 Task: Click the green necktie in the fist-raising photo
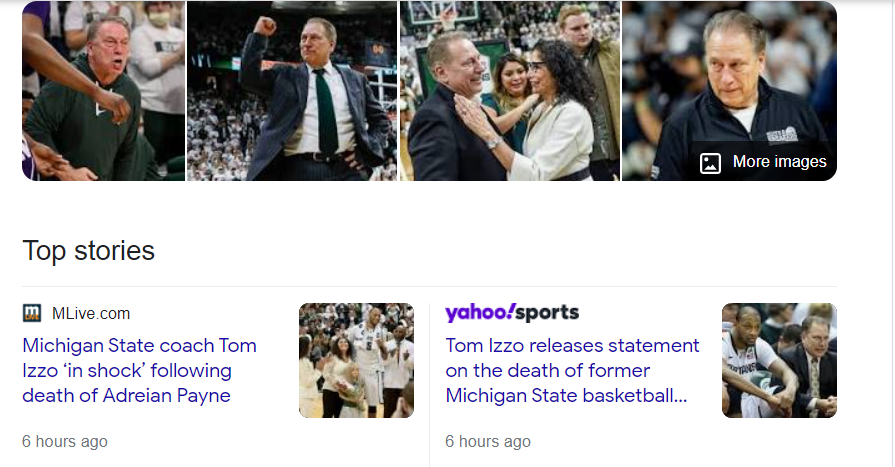(323, 110)
